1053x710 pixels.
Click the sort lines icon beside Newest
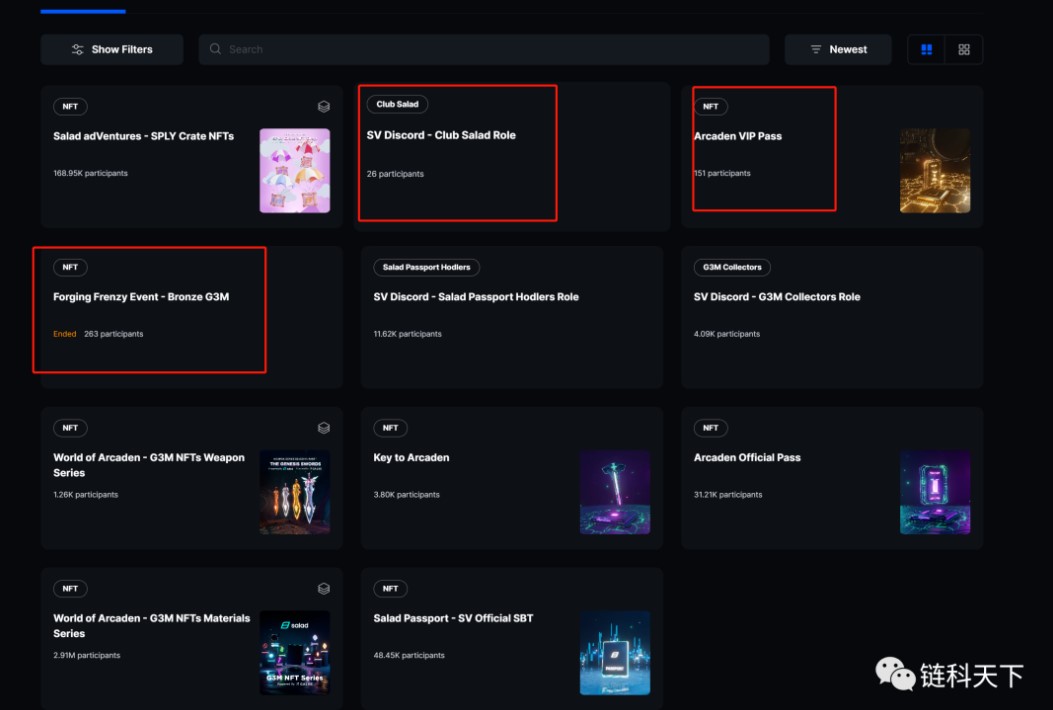click(815, 50)
